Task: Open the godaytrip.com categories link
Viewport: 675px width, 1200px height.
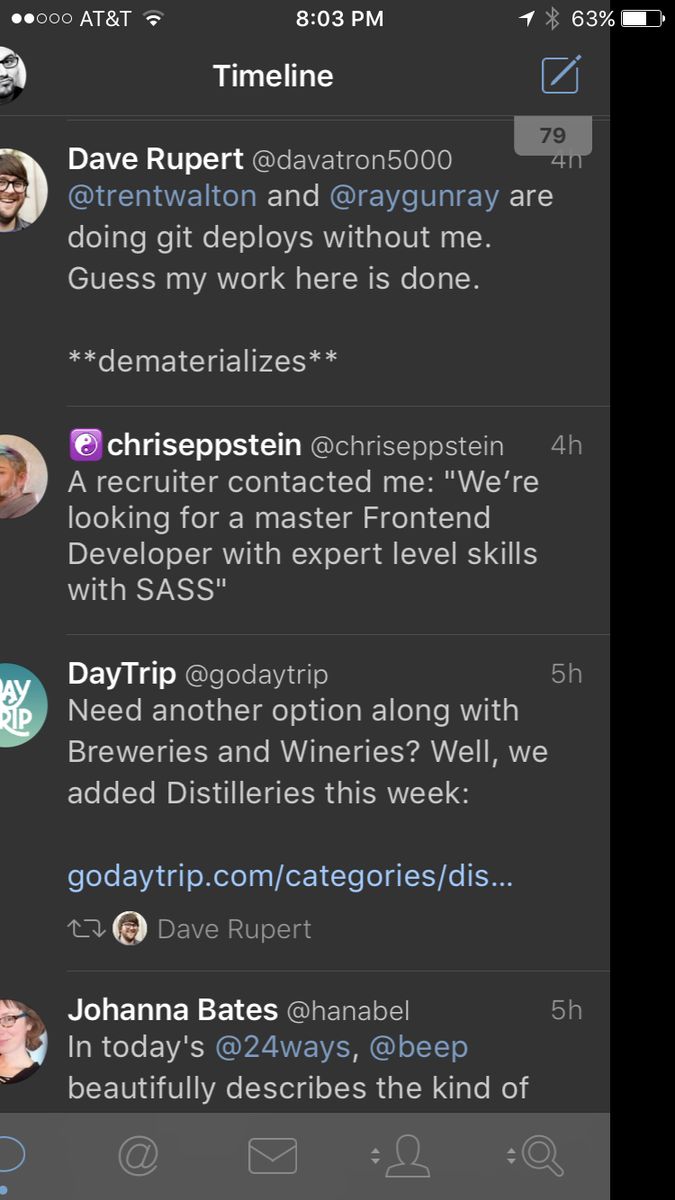Action: [x=290, y=877]
